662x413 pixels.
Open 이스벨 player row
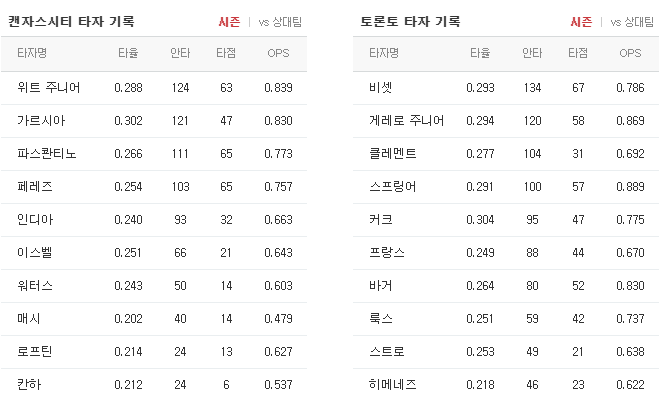pos(154,253)
